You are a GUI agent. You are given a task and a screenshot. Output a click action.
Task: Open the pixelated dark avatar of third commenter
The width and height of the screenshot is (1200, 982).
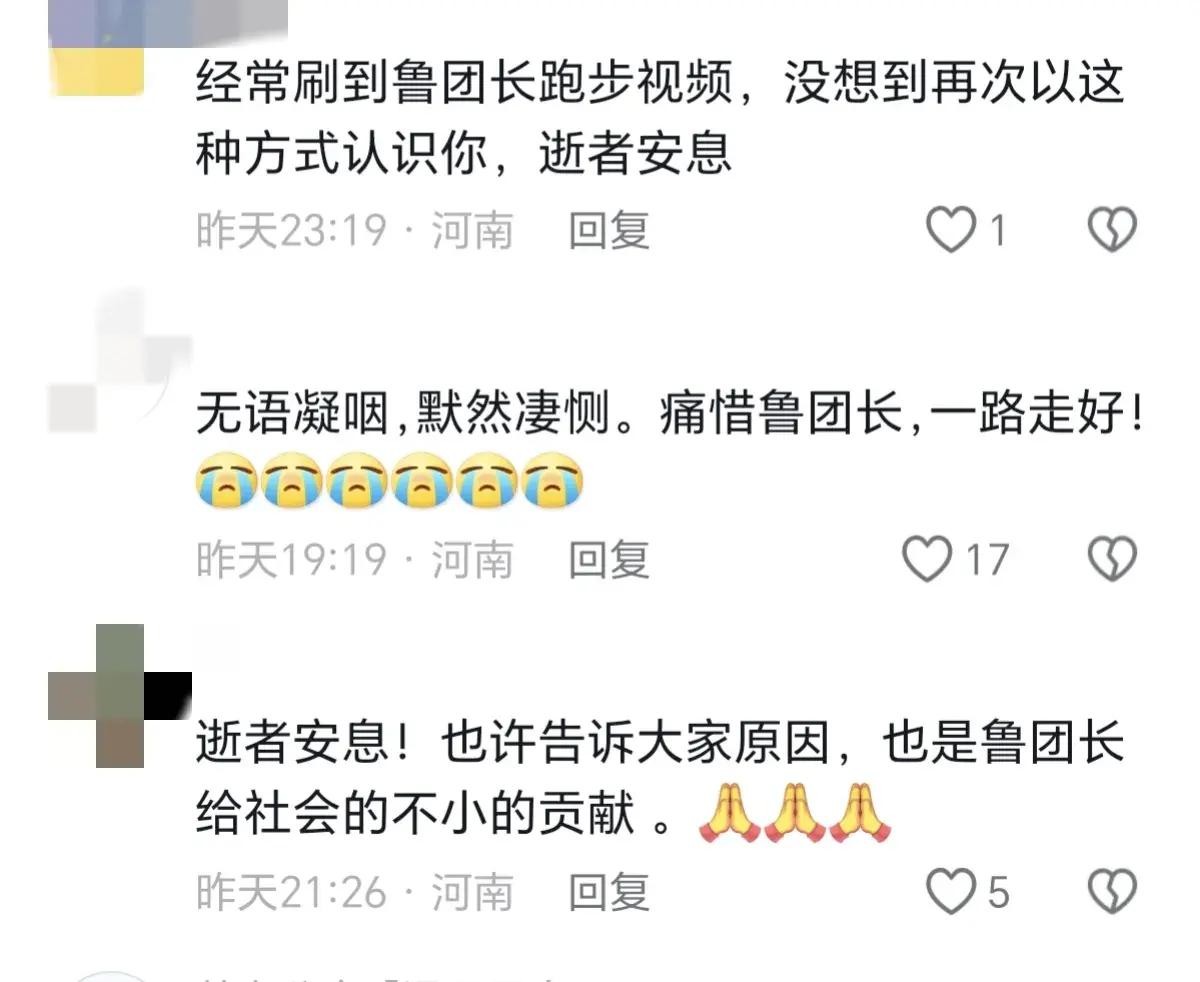(120, 696)
